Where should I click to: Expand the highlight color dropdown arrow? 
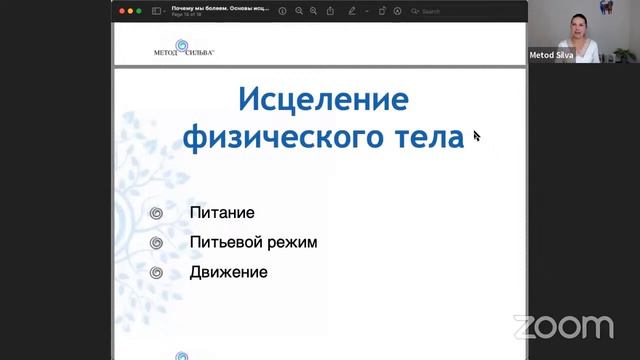click(367, 11)
